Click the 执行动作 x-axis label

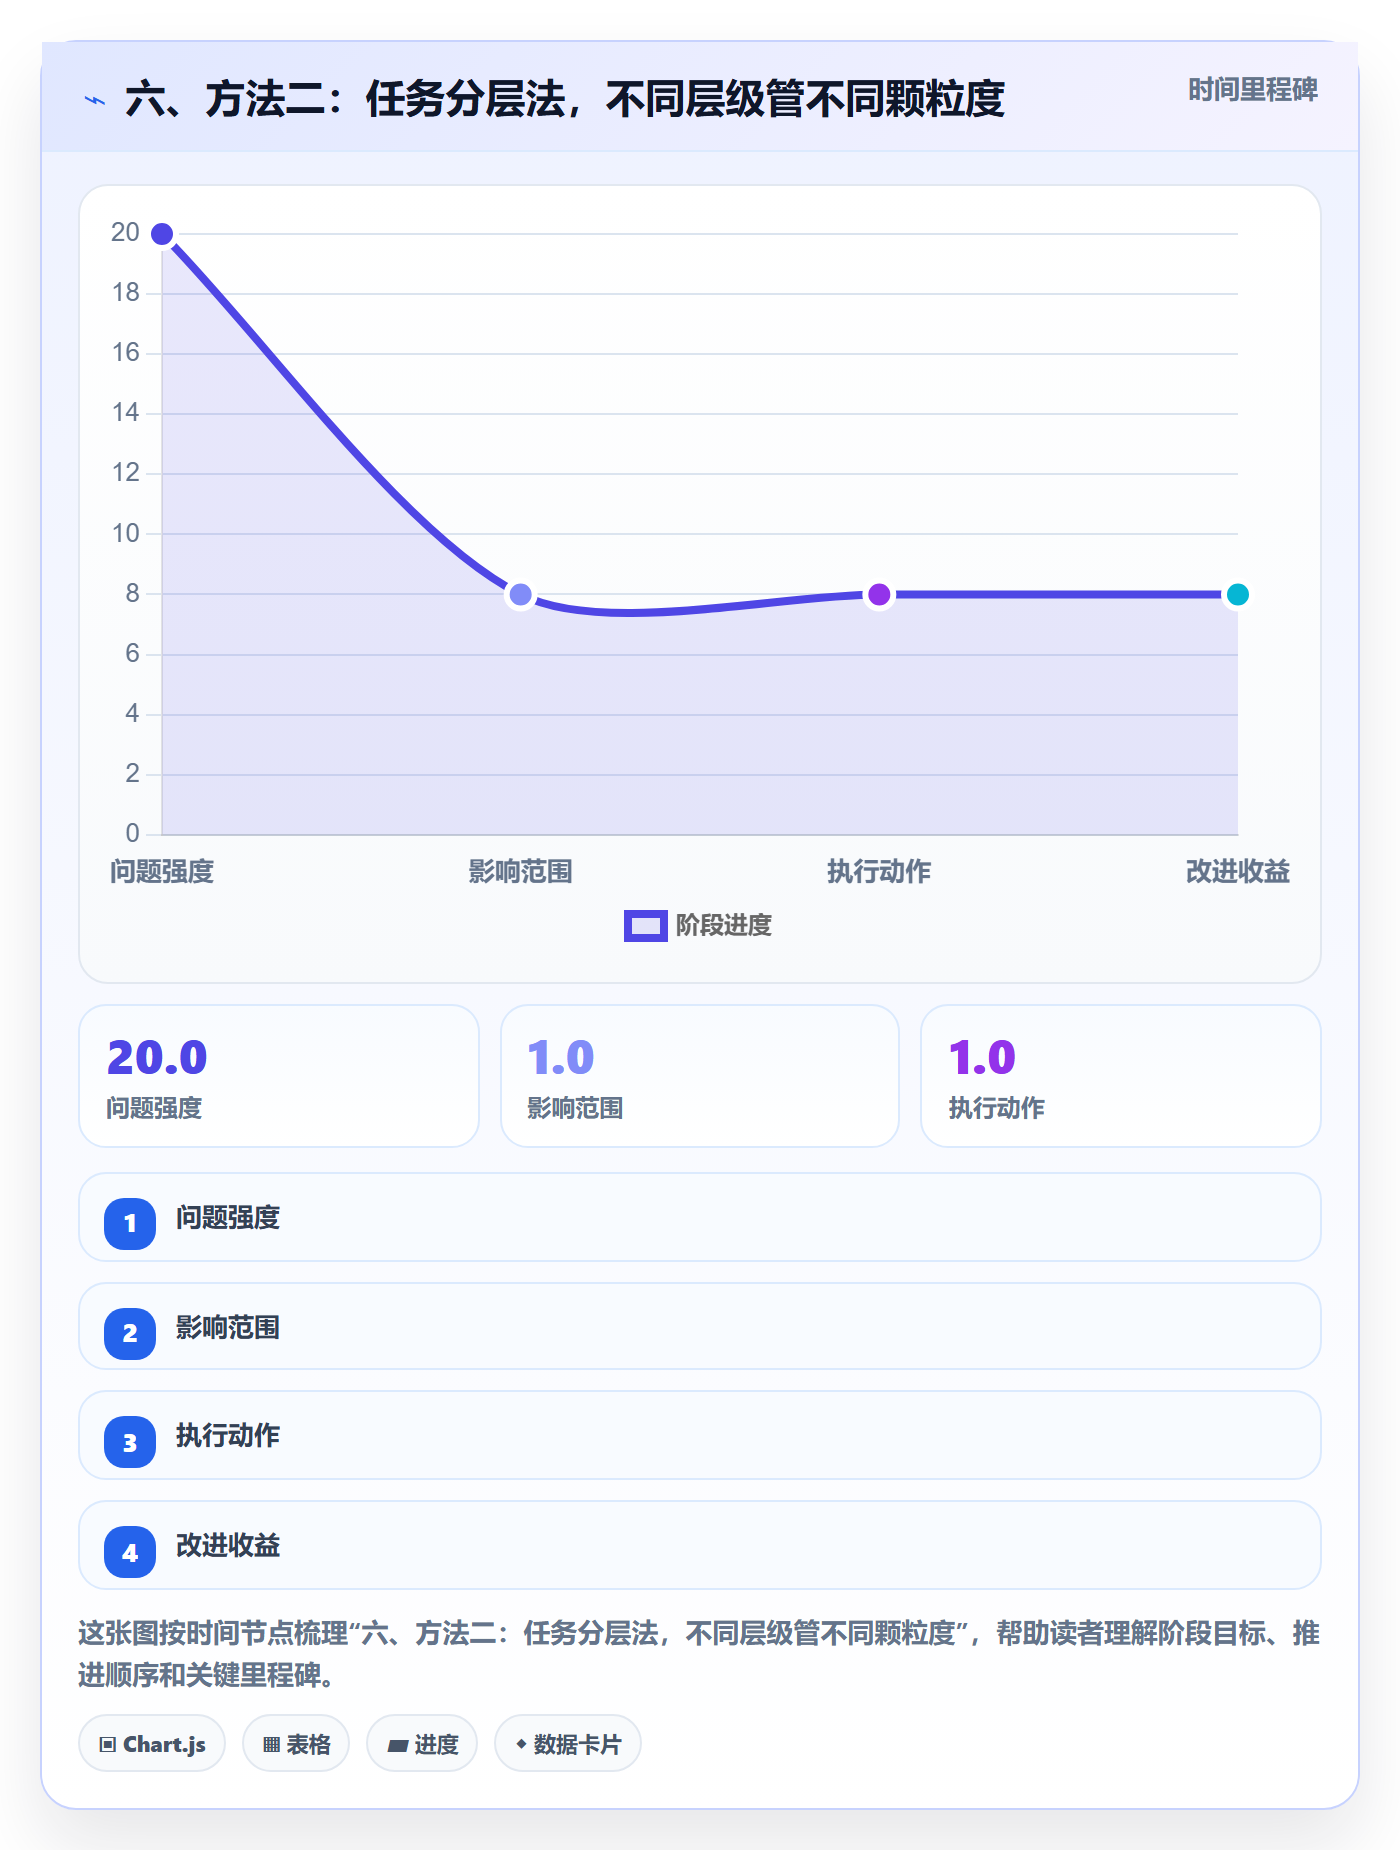coord(879,872)
